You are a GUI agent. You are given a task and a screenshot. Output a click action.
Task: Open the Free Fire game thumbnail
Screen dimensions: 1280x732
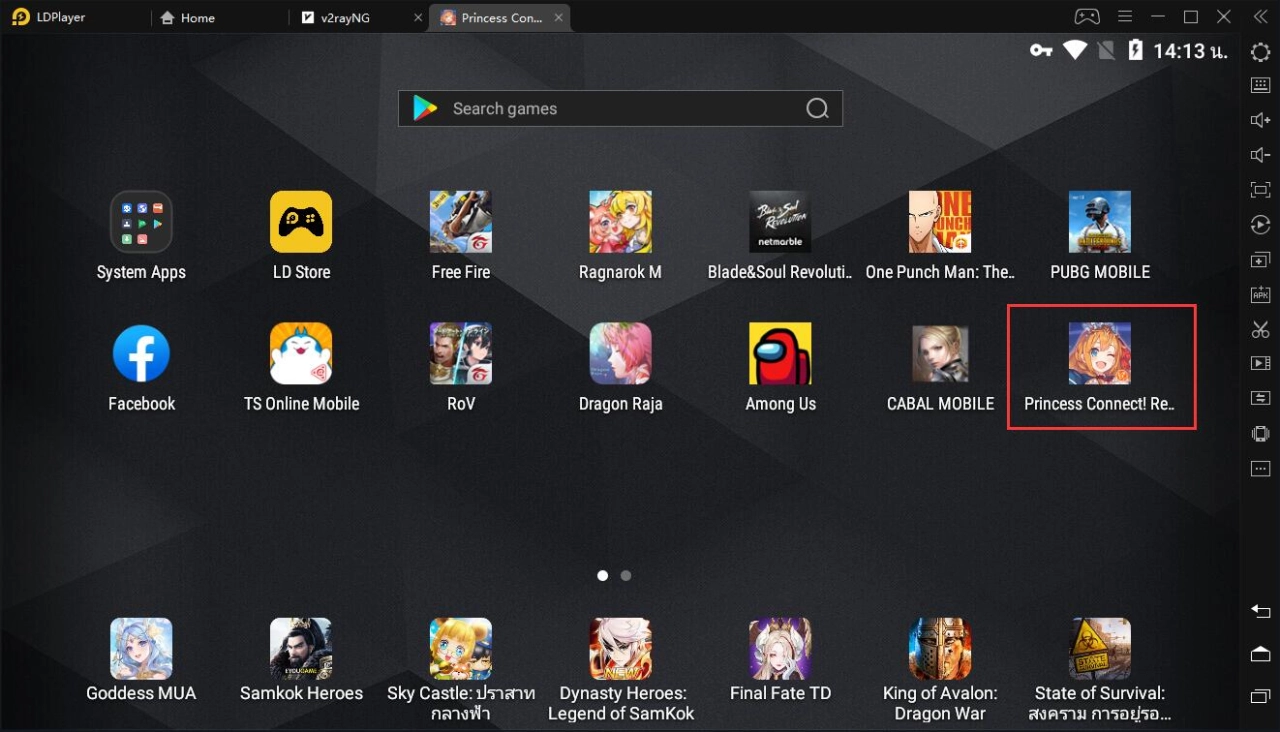click(x=461, y=222)
